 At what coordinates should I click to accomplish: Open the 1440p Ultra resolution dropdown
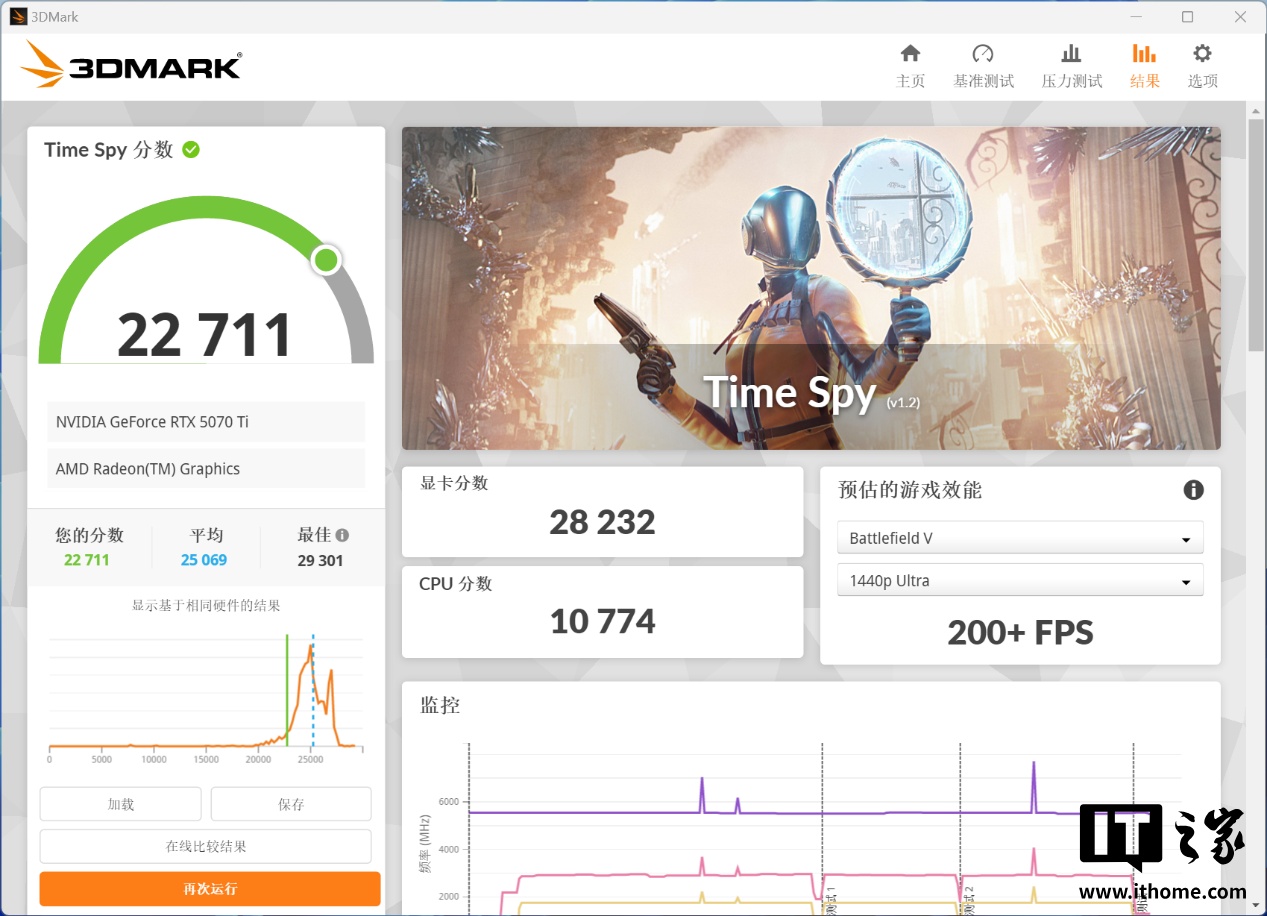point(1019,581)
